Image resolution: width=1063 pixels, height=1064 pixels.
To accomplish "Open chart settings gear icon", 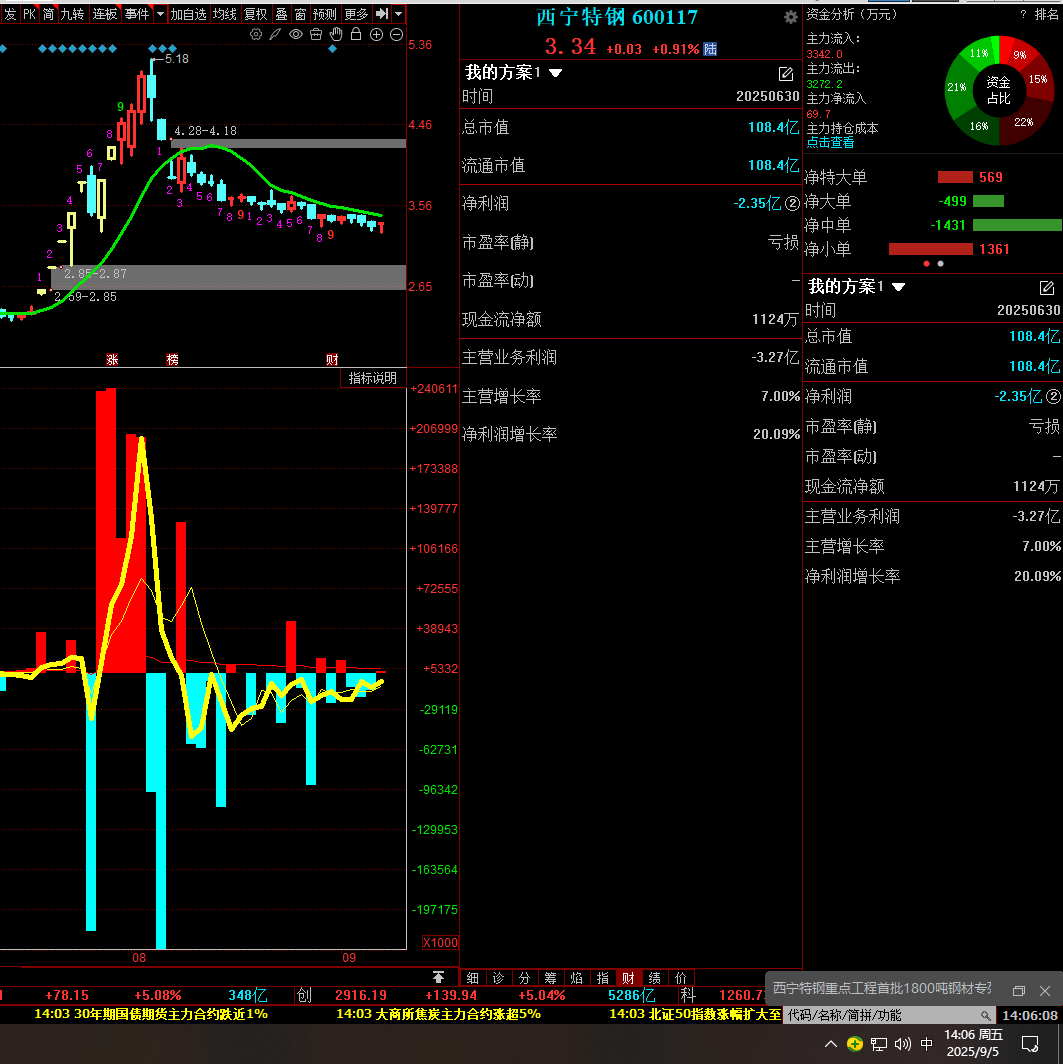I will (256, 34).
